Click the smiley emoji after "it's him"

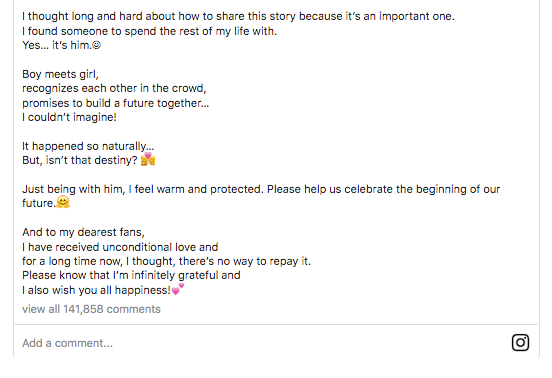[96, 45]
